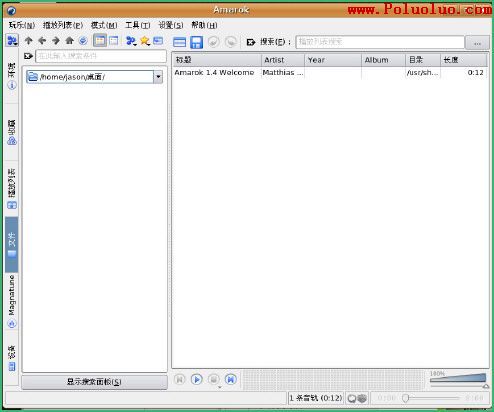
Task: Open the tools menu (T)
Action: tap(138, 25)
